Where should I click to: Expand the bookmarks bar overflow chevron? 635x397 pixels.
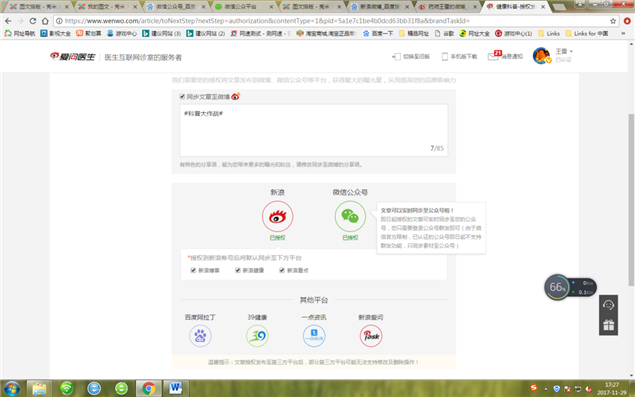pyautogui.click(x=623, y=34)
